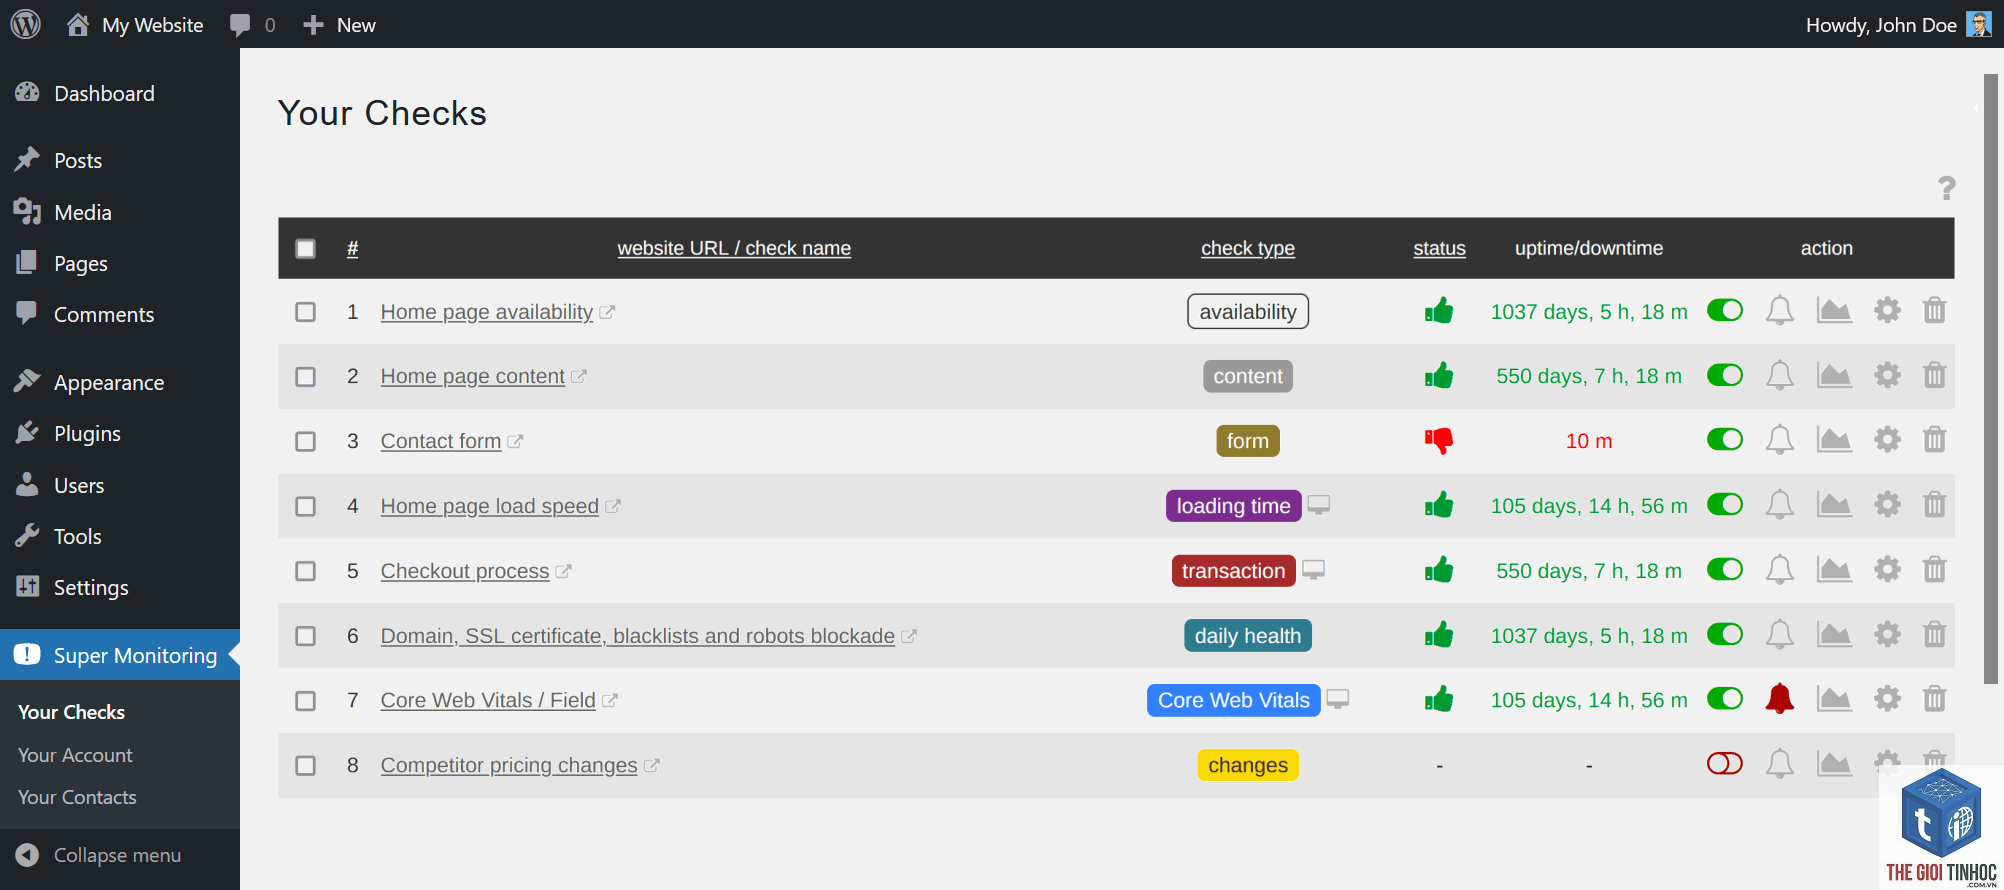Image resolution: width=2004 pixels, height=890 pixels.
Task: Click thumbs-down status for Contact form
Action: coord(1439,440)
